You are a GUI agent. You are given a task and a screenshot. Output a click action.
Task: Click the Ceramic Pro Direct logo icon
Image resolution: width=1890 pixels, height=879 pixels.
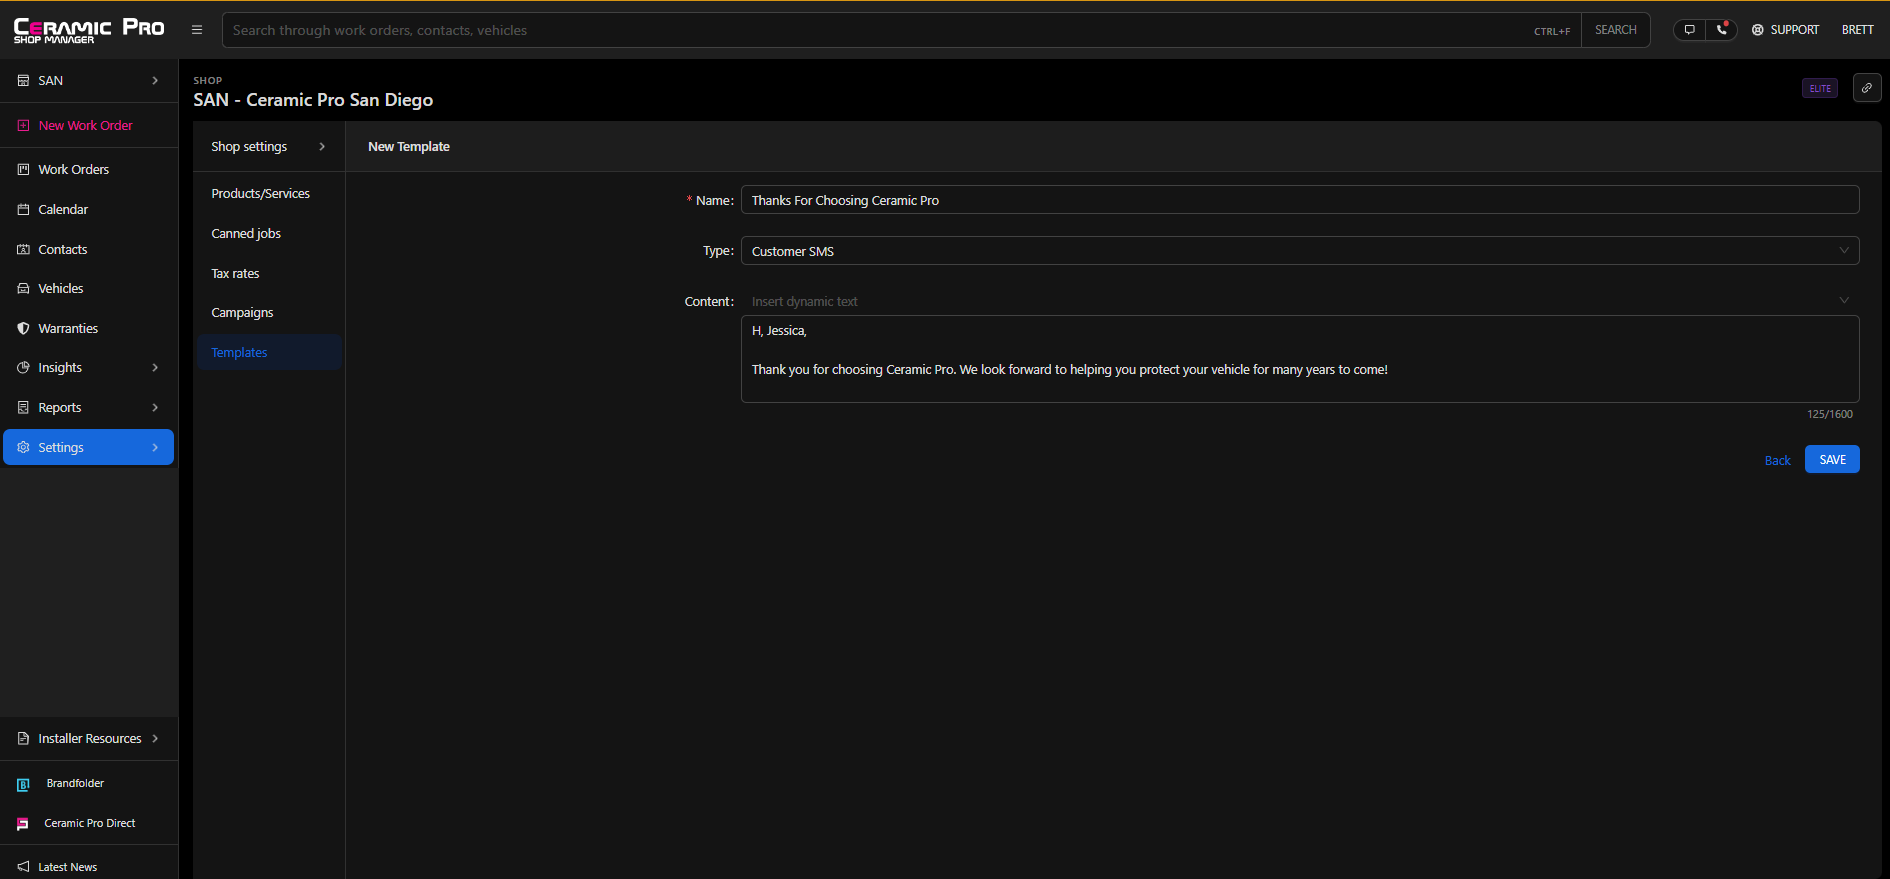pos(23,824)
